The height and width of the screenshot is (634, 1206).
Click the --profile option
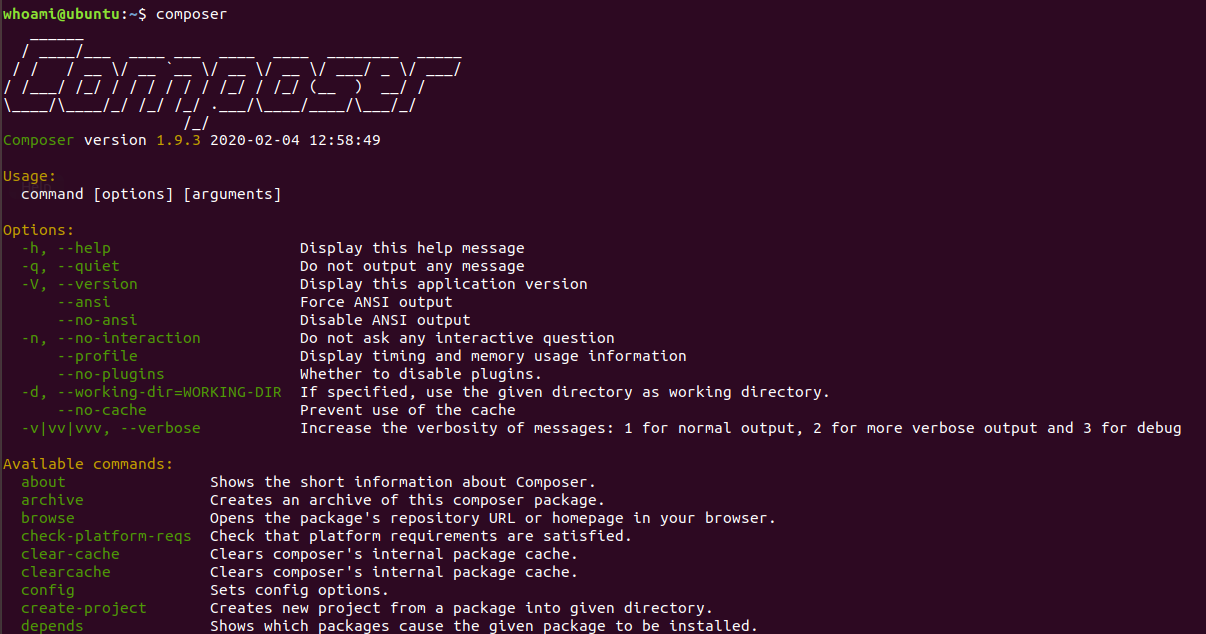click(98, 356)
